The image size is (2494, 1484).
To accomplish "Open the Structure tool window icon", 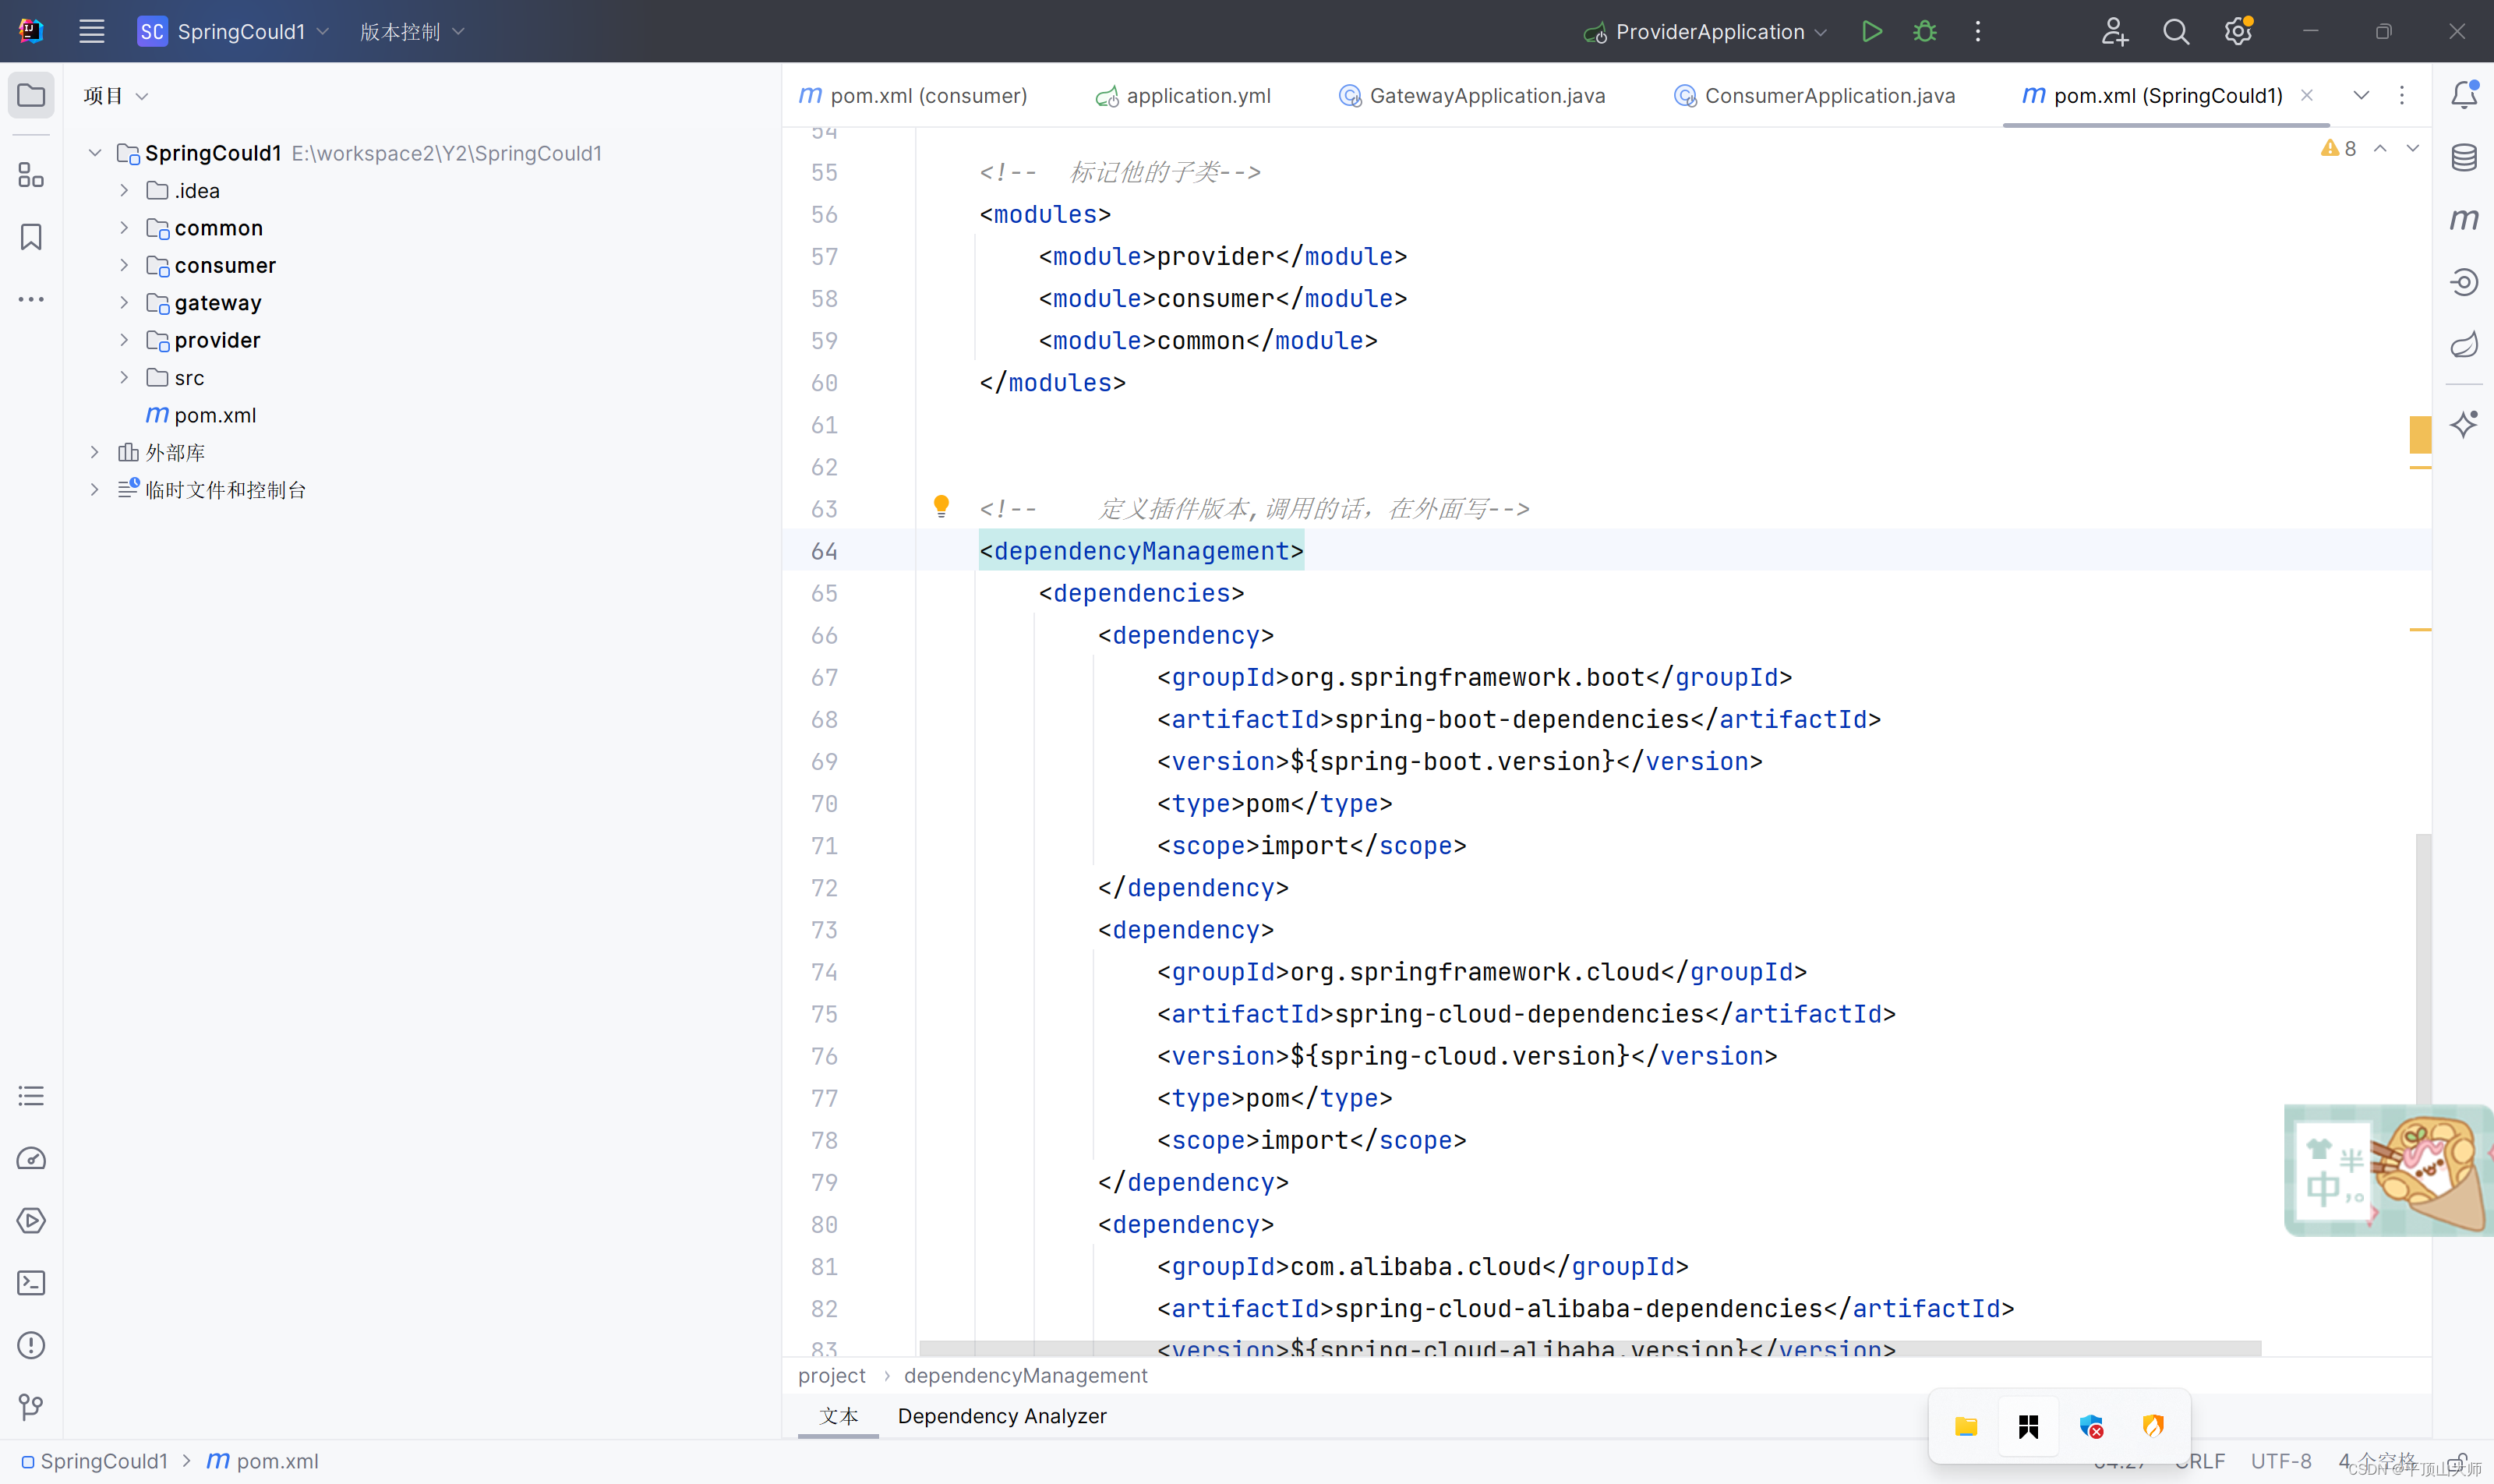I will click(31, 175).
